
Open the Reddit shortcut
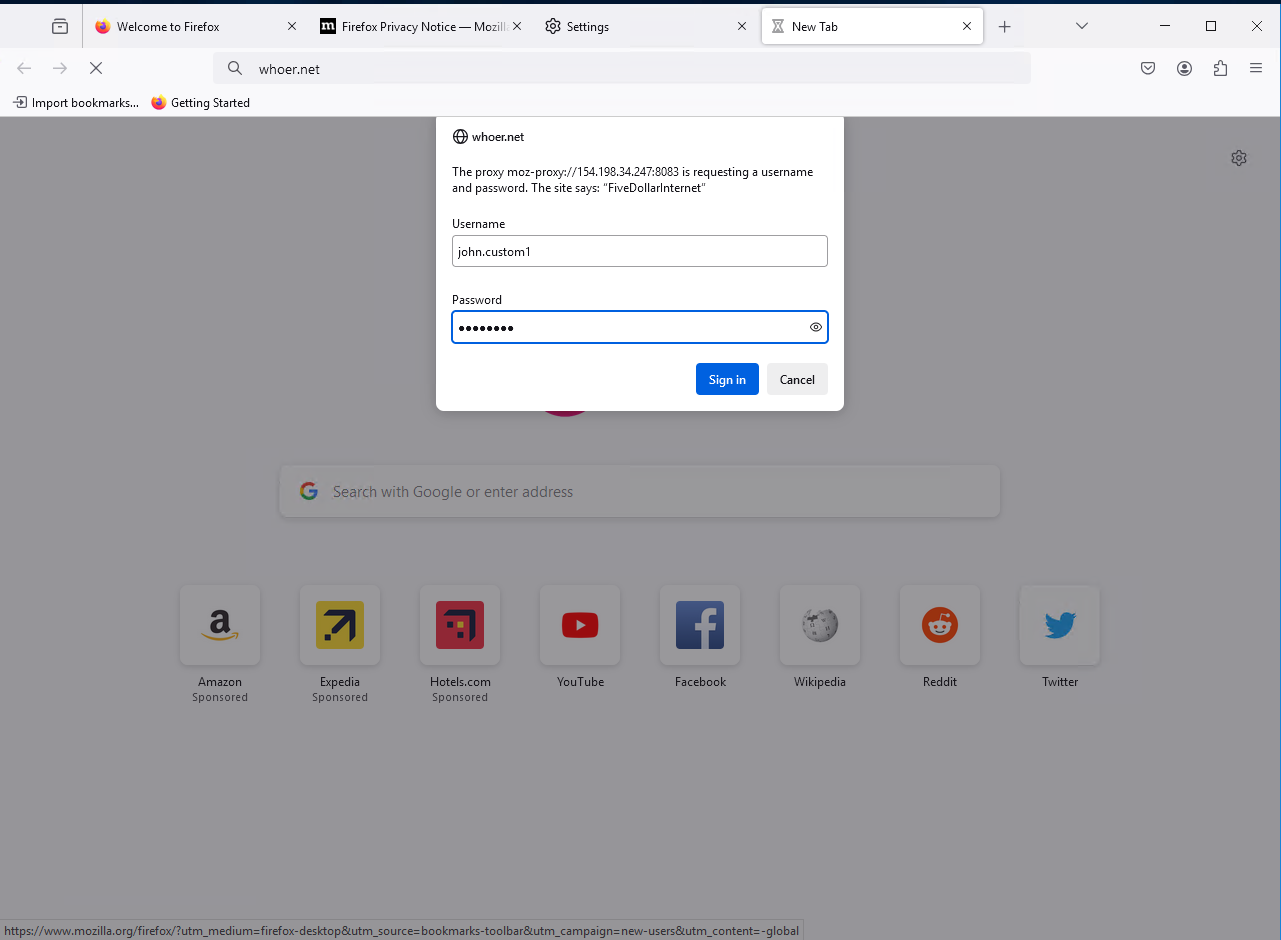pos(939,625)
